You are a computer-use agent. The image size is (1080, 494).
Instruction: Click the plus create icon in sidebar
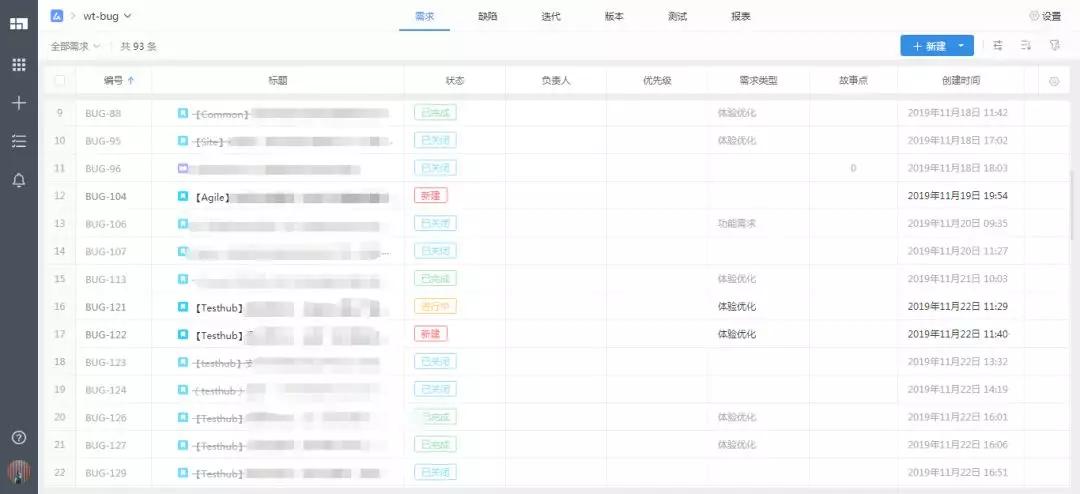19,103
